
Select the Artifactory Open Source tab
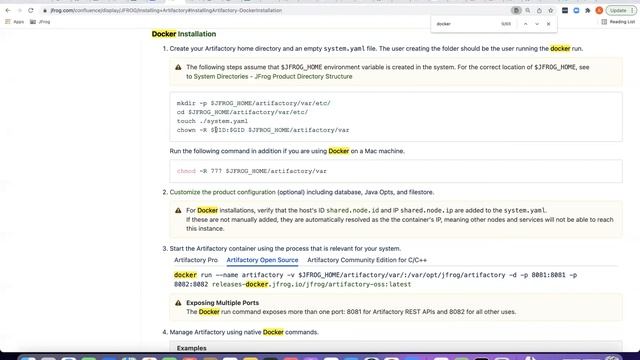(262, 260)
